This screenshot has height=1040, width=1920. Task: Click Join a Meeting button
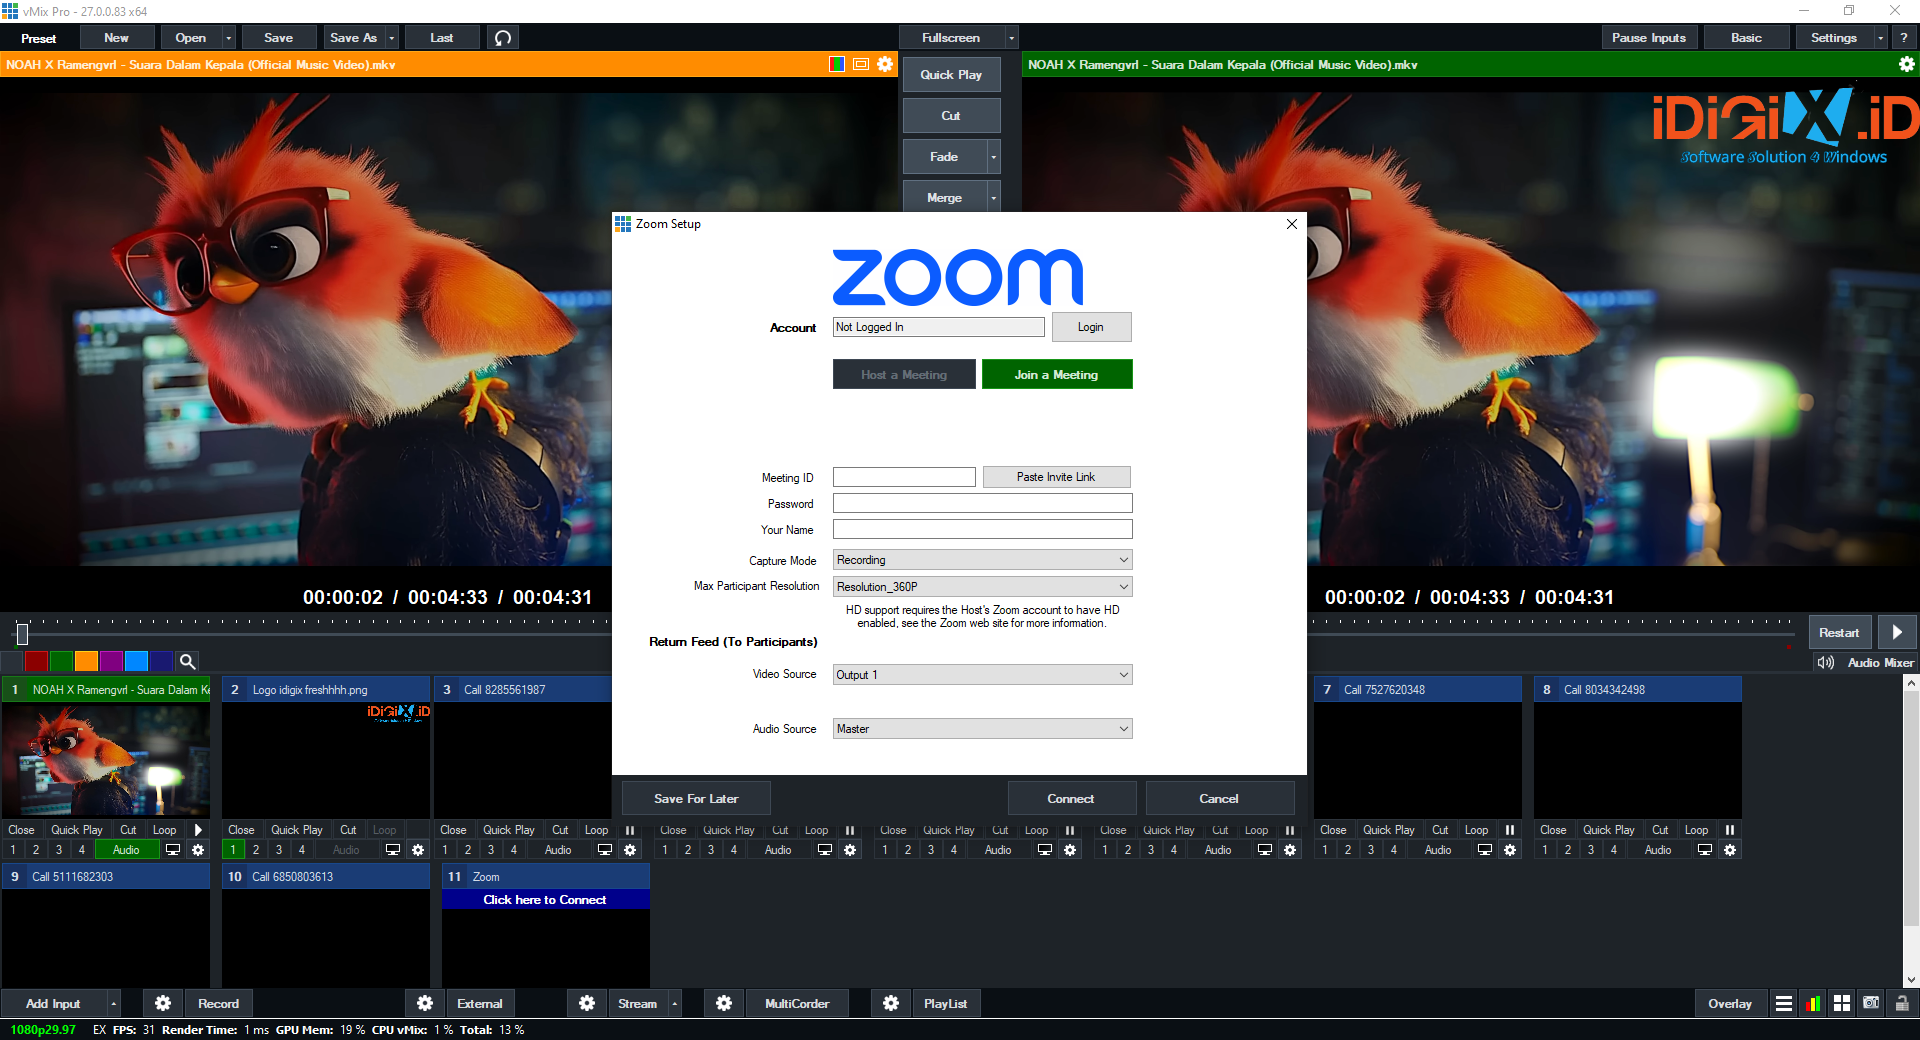pyautogui.click(x=1057, y=374)
